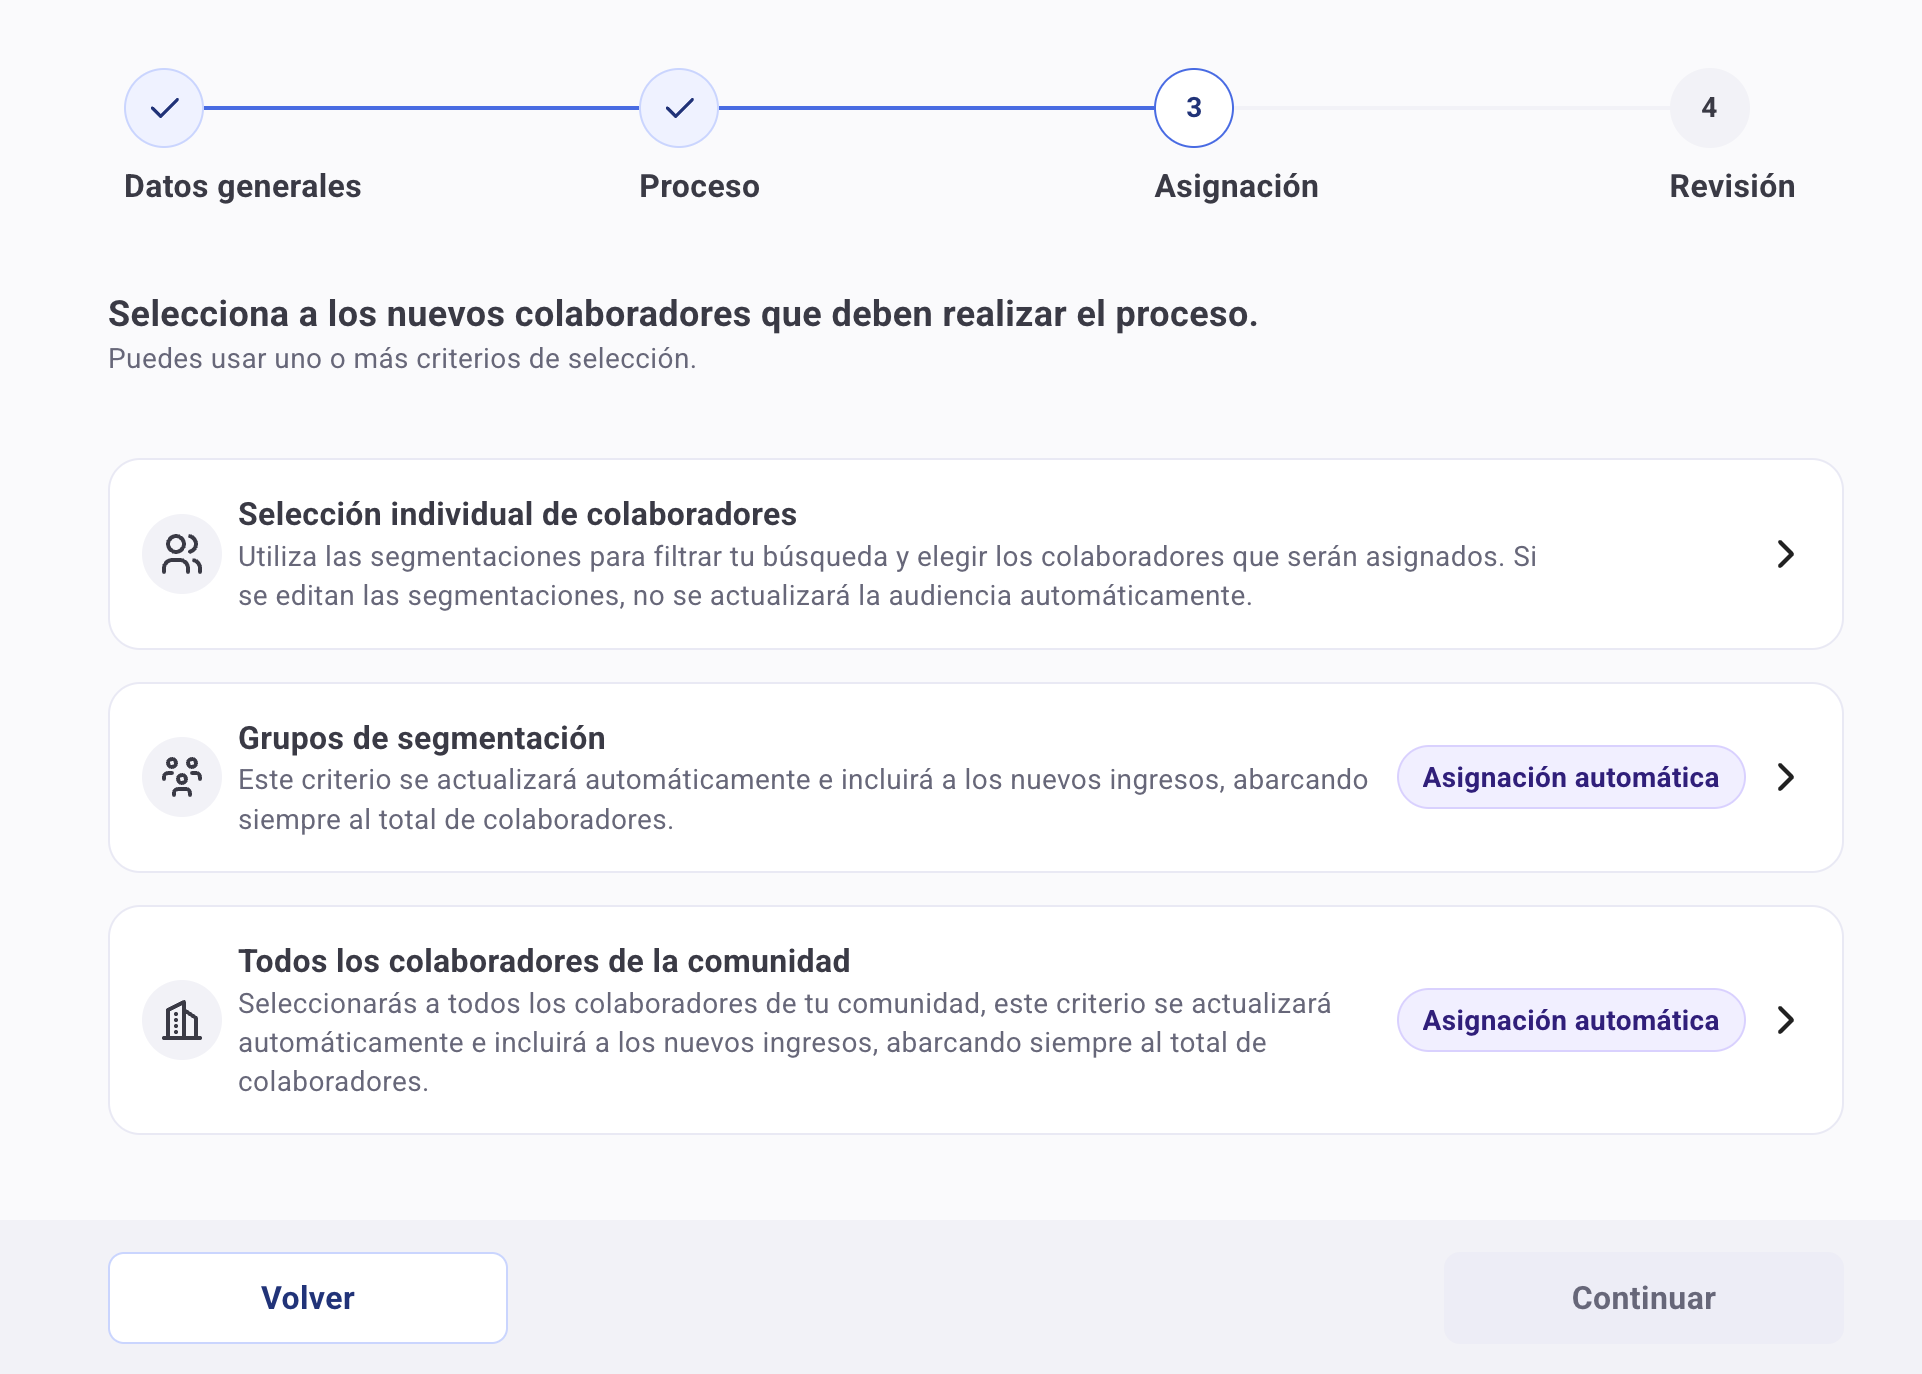Click the Datos generales checkmark step circle
Viewport: 1922px width, 1374px height.
click(164, 108)
